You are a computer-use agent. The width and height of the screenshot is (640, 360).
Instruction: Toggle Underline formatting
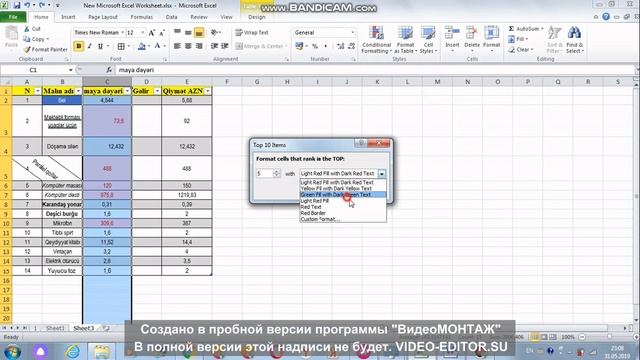tap(100, 46)
